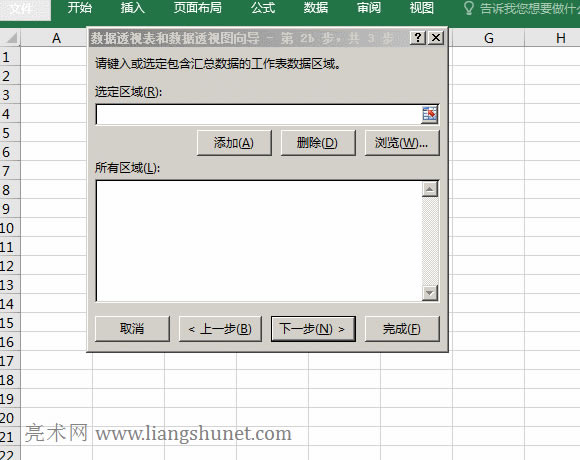The image size is (580, 460).
Task: Click the collapse dialog range selector icon
Action: (429, 115)
